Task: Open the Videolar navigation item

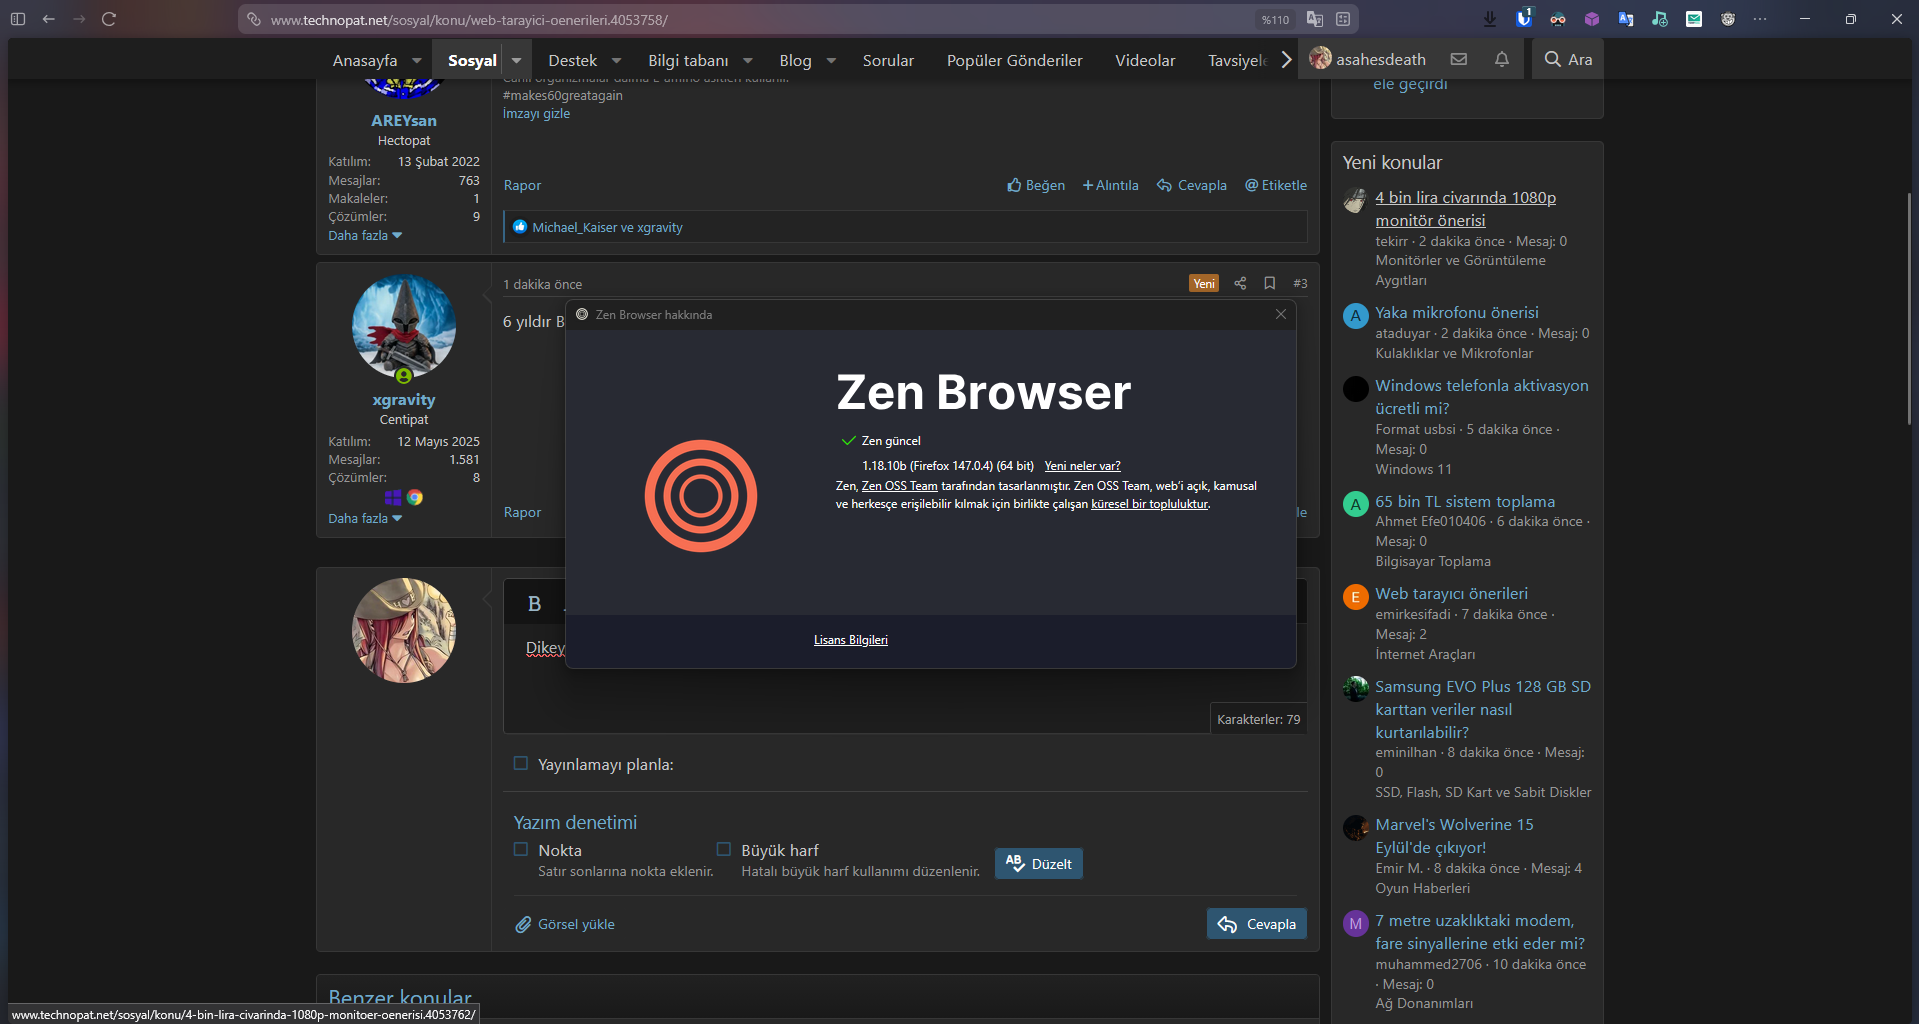Action: 1145,60
